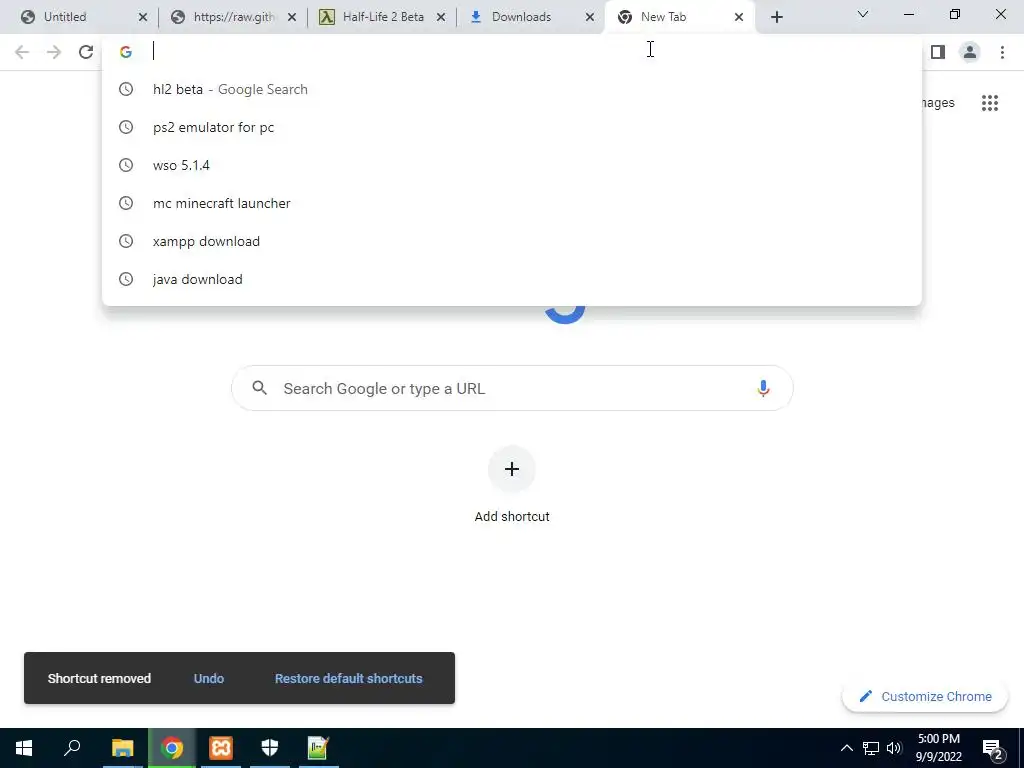Open Chrome's three-dot menu
Viewport: 1024px width, 768px height.
1002,52
